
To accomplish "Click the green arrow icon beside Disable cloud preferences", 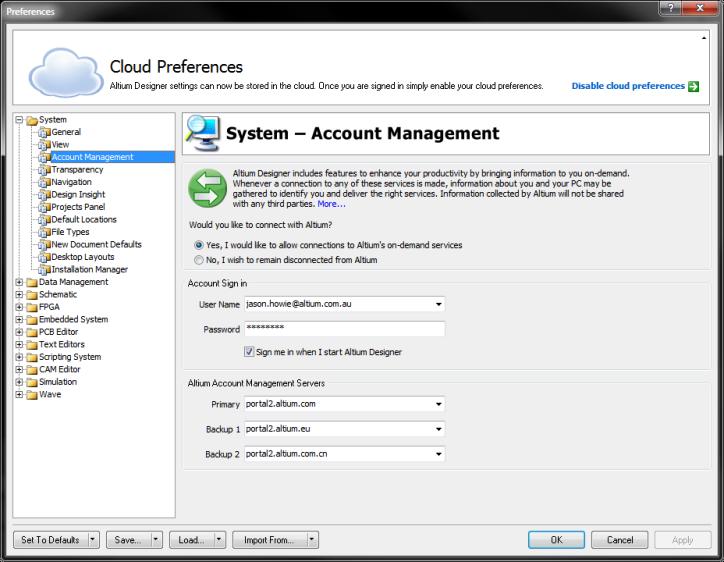I will [x=693, y=86].
